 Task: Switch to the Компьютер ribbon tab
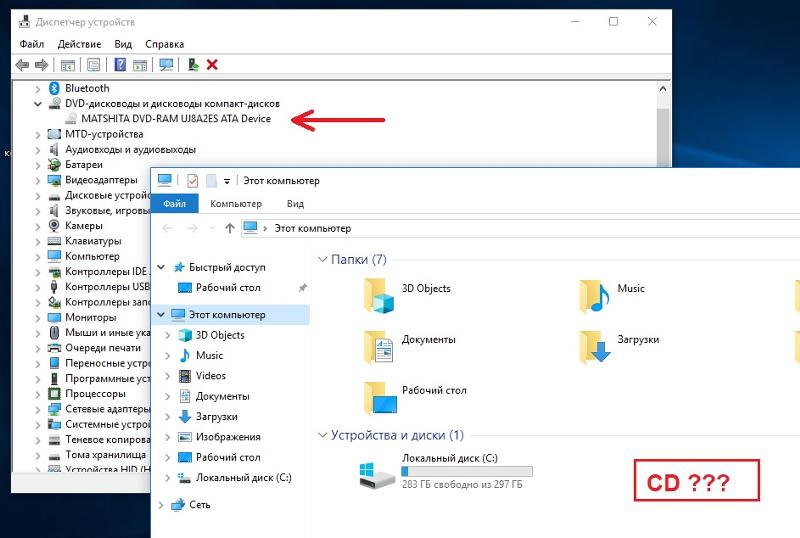(236, 204)
